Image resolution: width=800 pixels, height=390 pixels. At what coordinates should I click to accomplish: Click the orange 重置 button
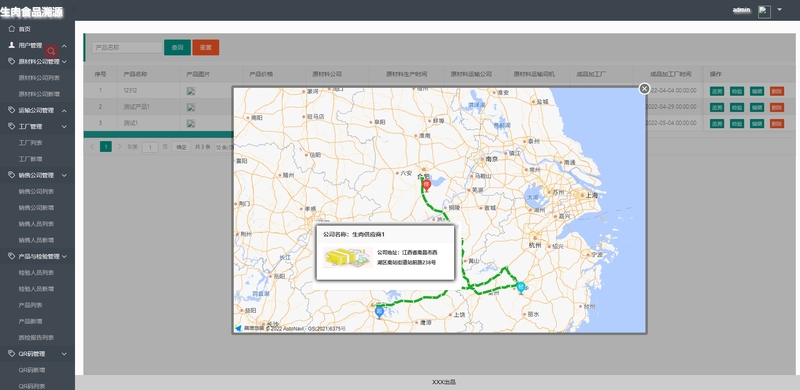point(206,47)
